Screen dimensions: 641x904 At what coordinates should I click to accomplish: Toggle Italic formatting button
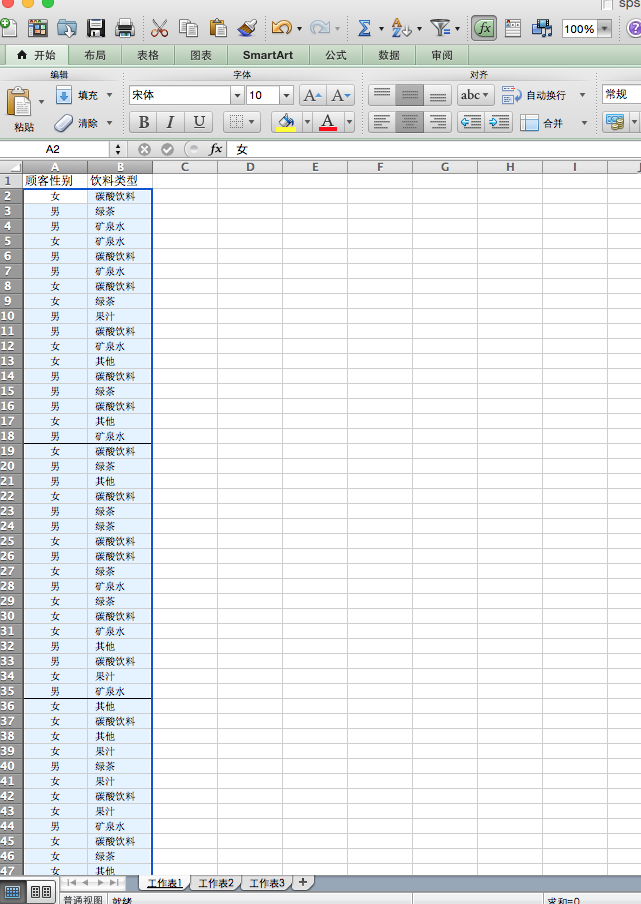171,122
